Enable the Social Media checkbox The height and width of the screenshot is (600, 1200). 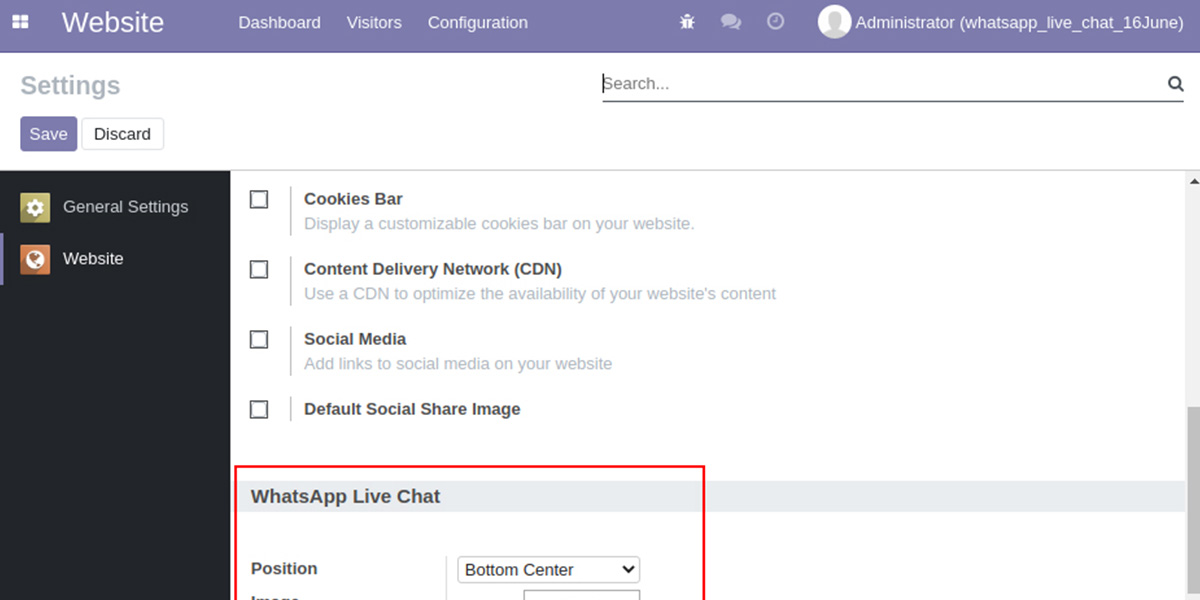point(259,339)
